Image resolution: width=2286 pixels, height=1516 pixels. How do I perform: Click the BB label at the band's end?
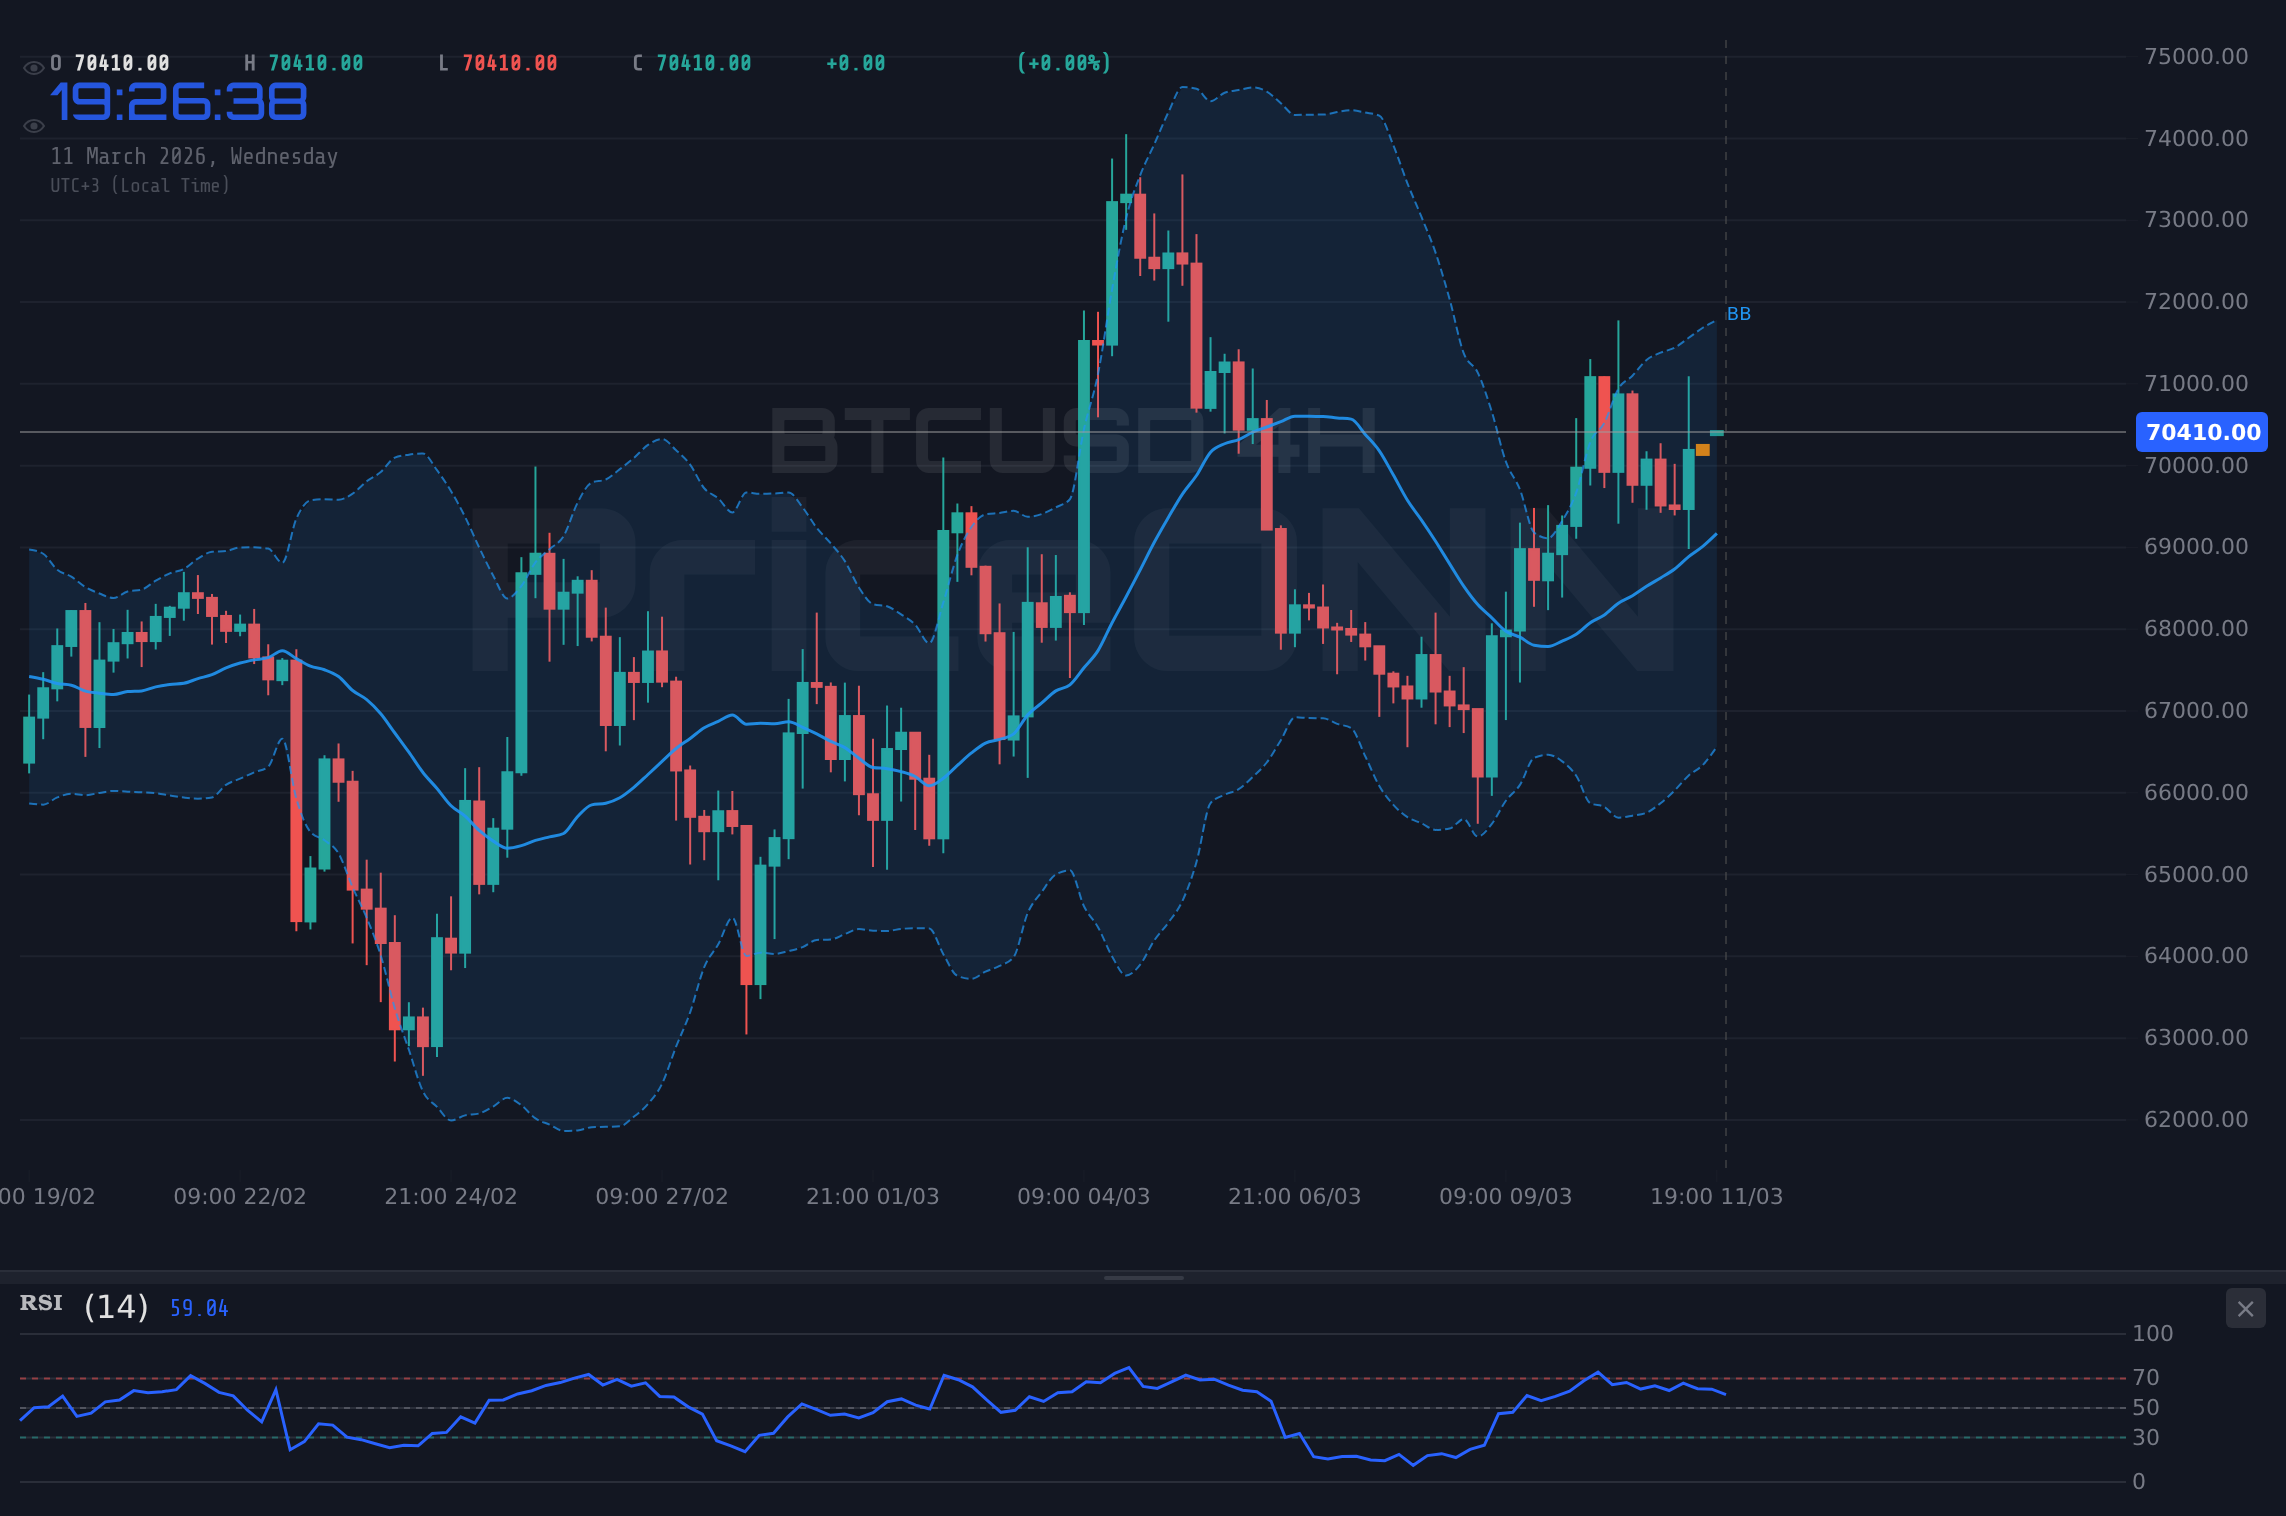[x=1738, y=314]
